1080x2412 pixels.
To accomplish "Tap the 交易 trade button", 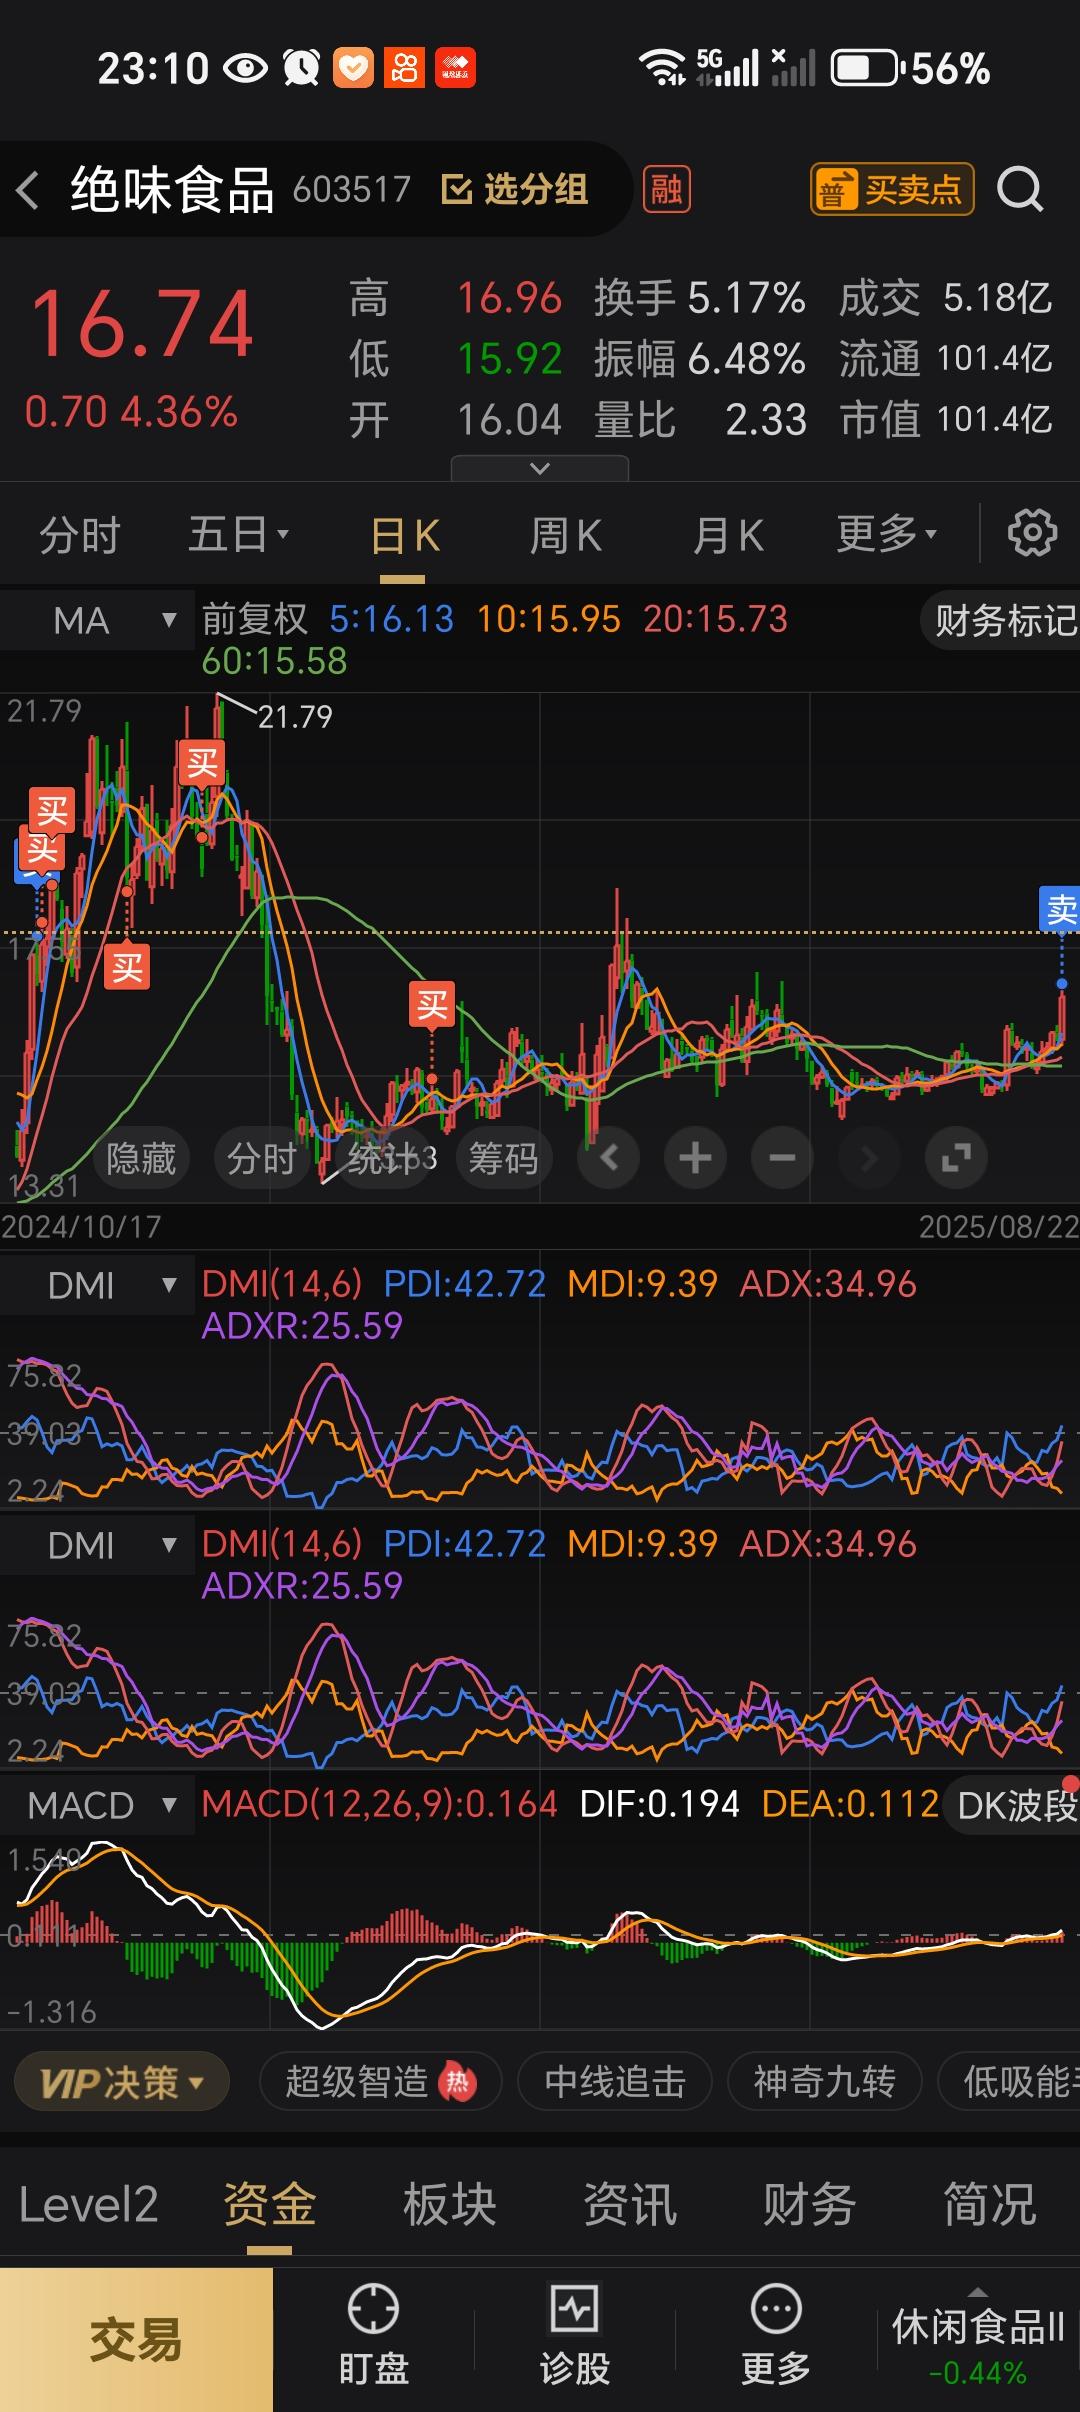I will (136, 2340).
